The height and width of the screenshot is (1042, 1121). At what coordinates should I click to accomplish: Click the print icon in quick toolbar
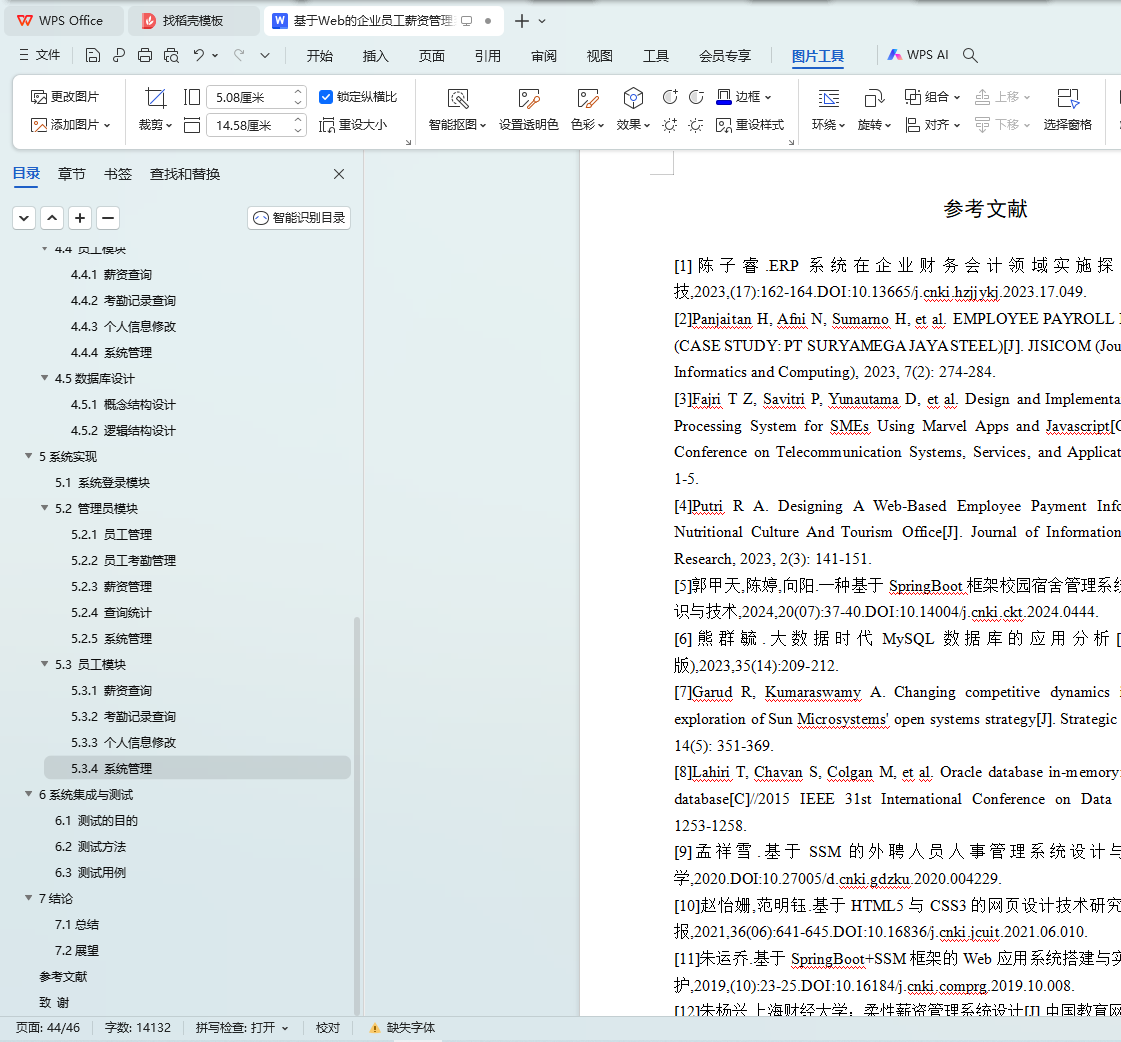point(145,55)
